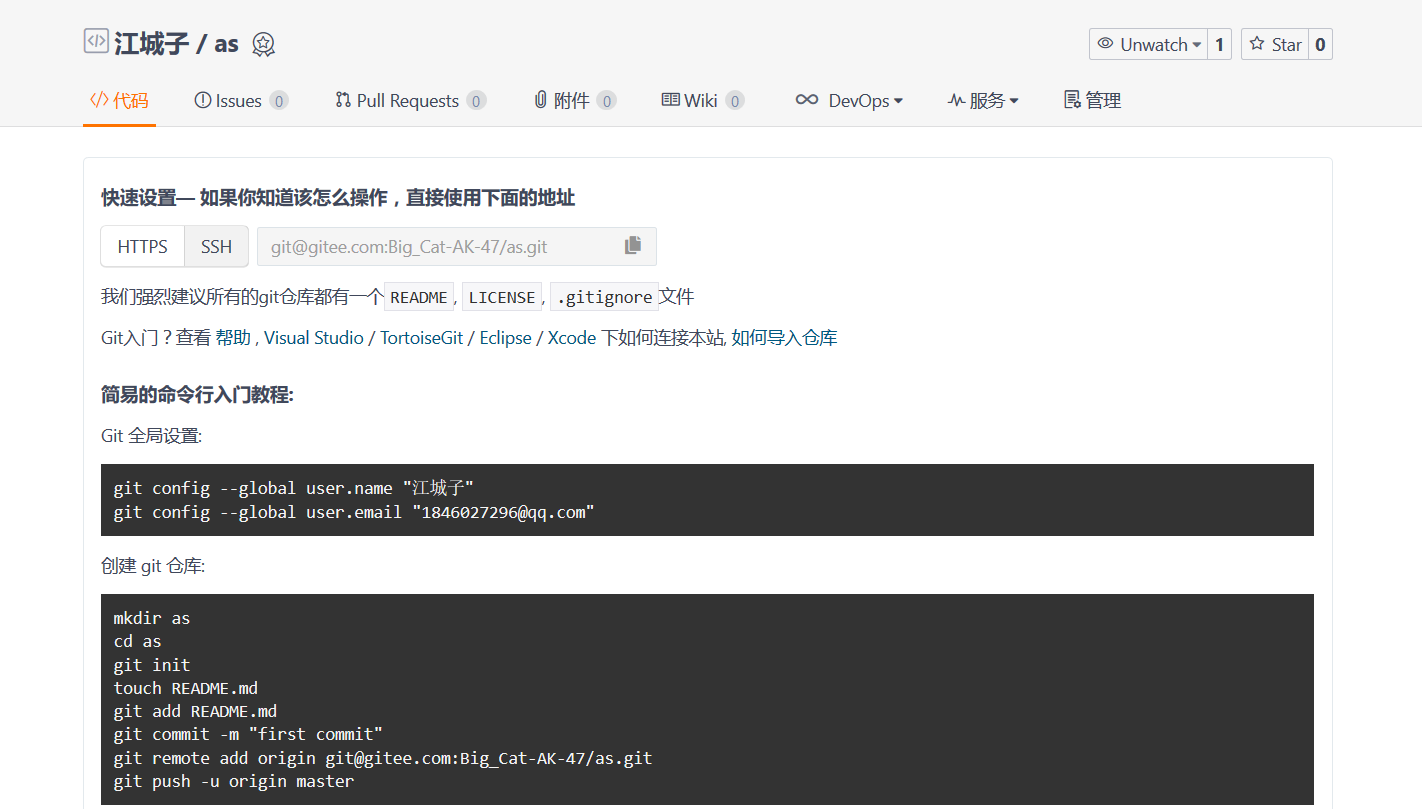Image resolution: width=1422 pixels, height=809 pixels.
Task: Open the Eclipse guide link
Action: point(505,338)
